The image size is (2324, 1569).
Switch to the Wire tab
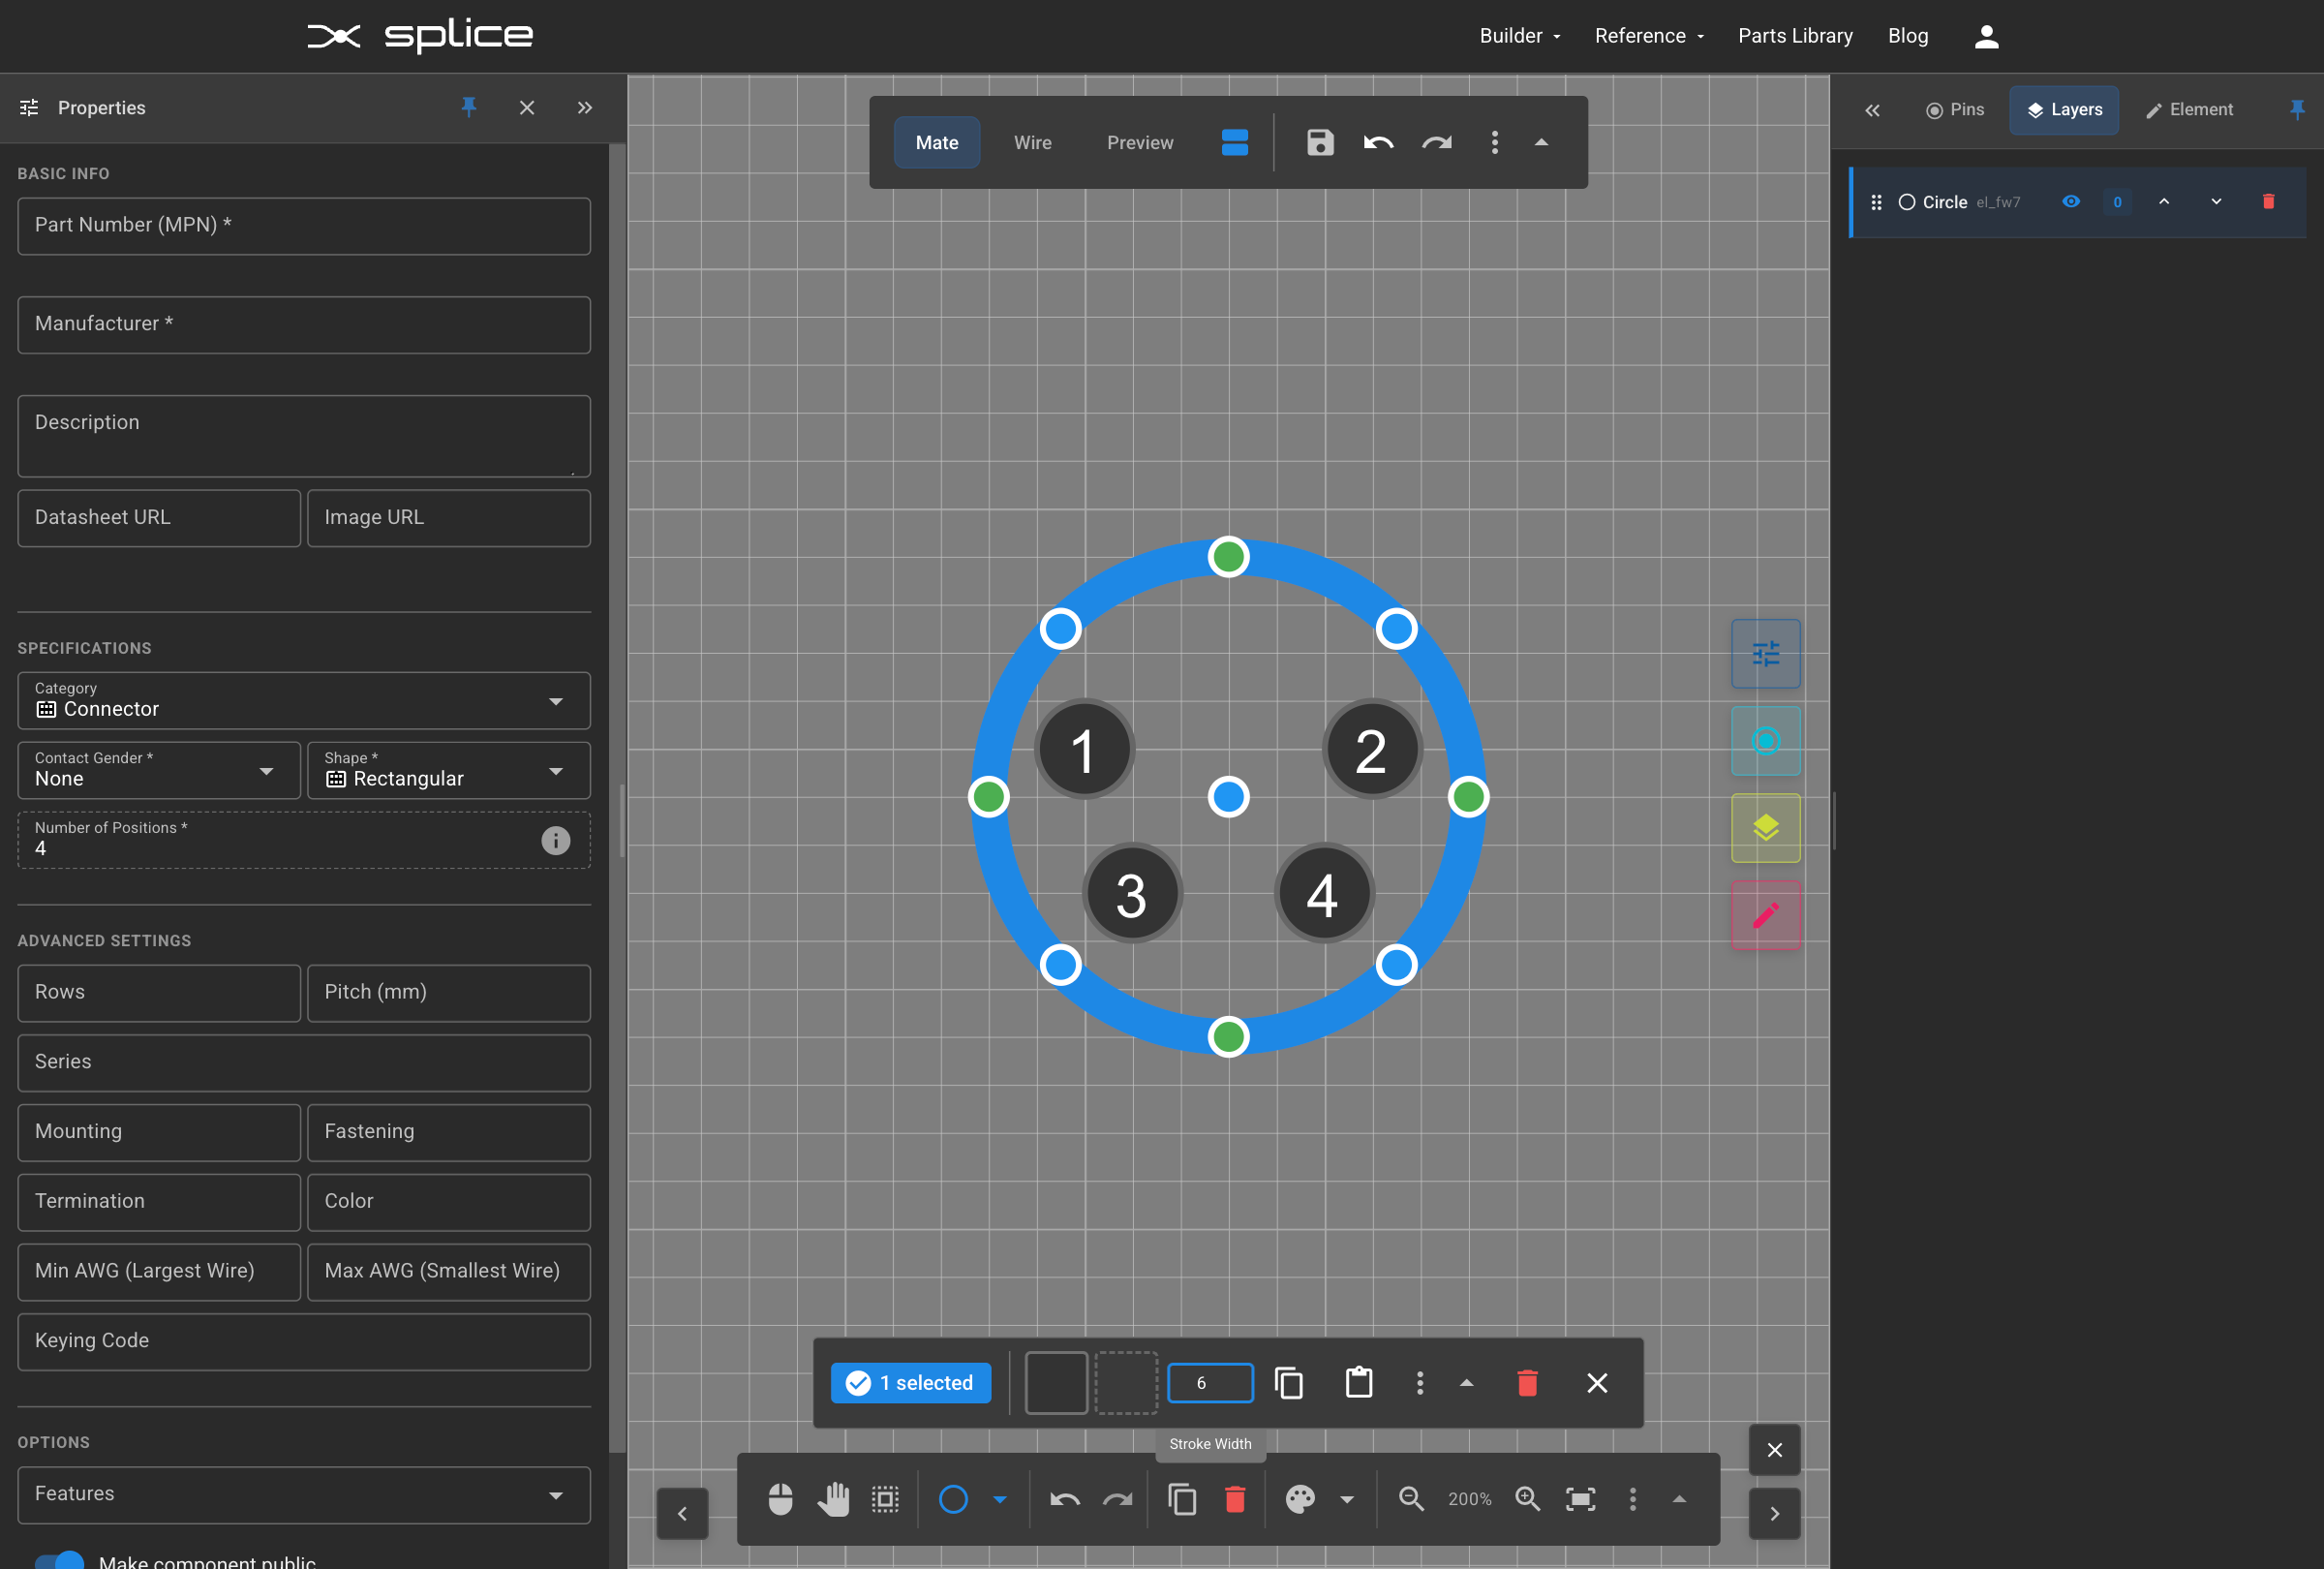click(1032, 143)
